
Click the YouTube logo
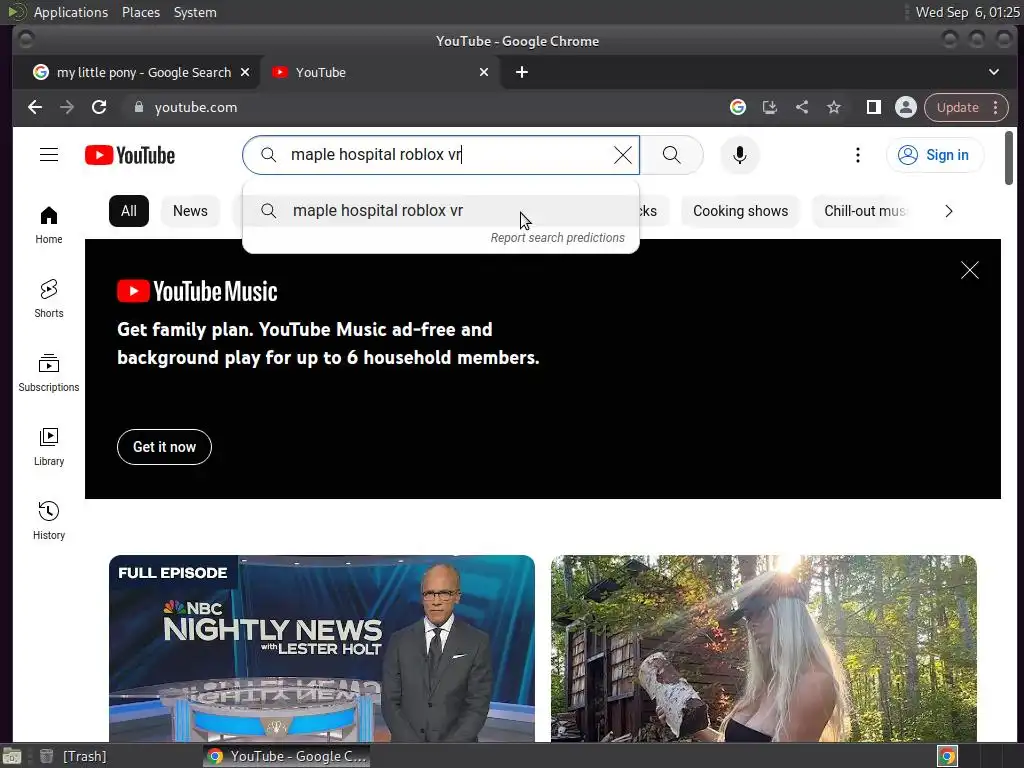tap(130, 155)
